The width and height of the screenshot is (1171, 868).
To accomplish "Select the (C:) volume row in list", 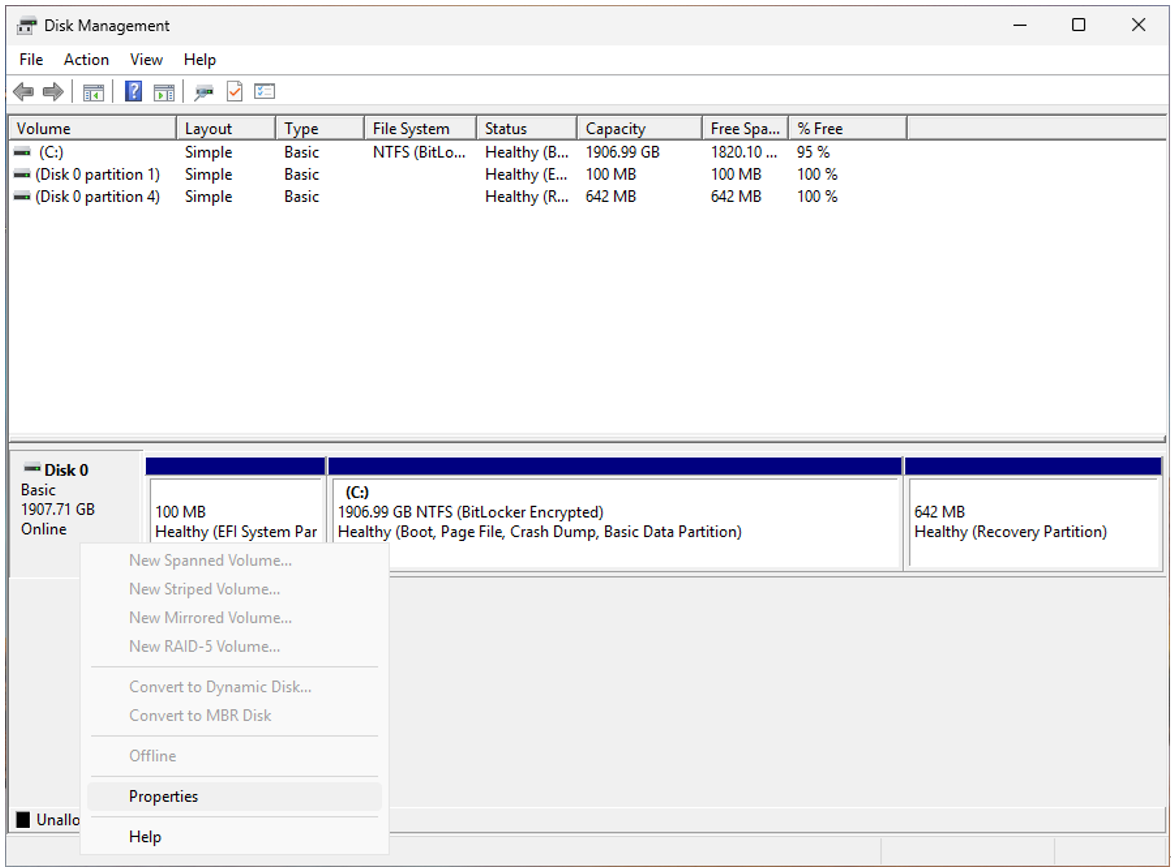I will [51, 153].
